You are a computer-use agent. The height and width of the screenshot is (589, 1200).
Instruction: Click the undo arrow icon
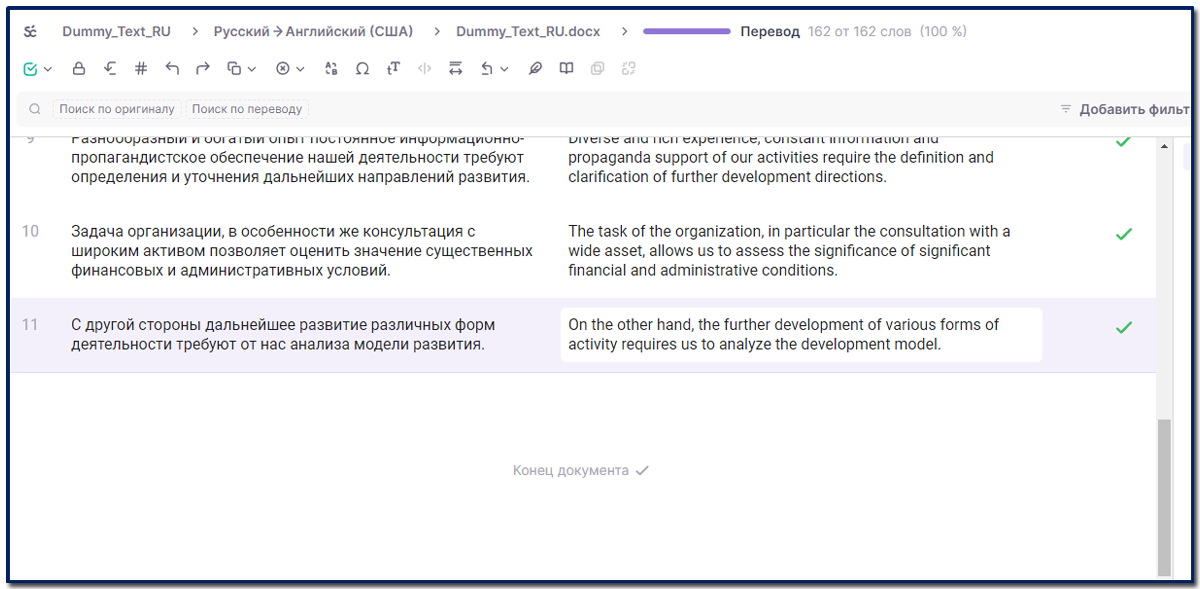click(172, 69)
